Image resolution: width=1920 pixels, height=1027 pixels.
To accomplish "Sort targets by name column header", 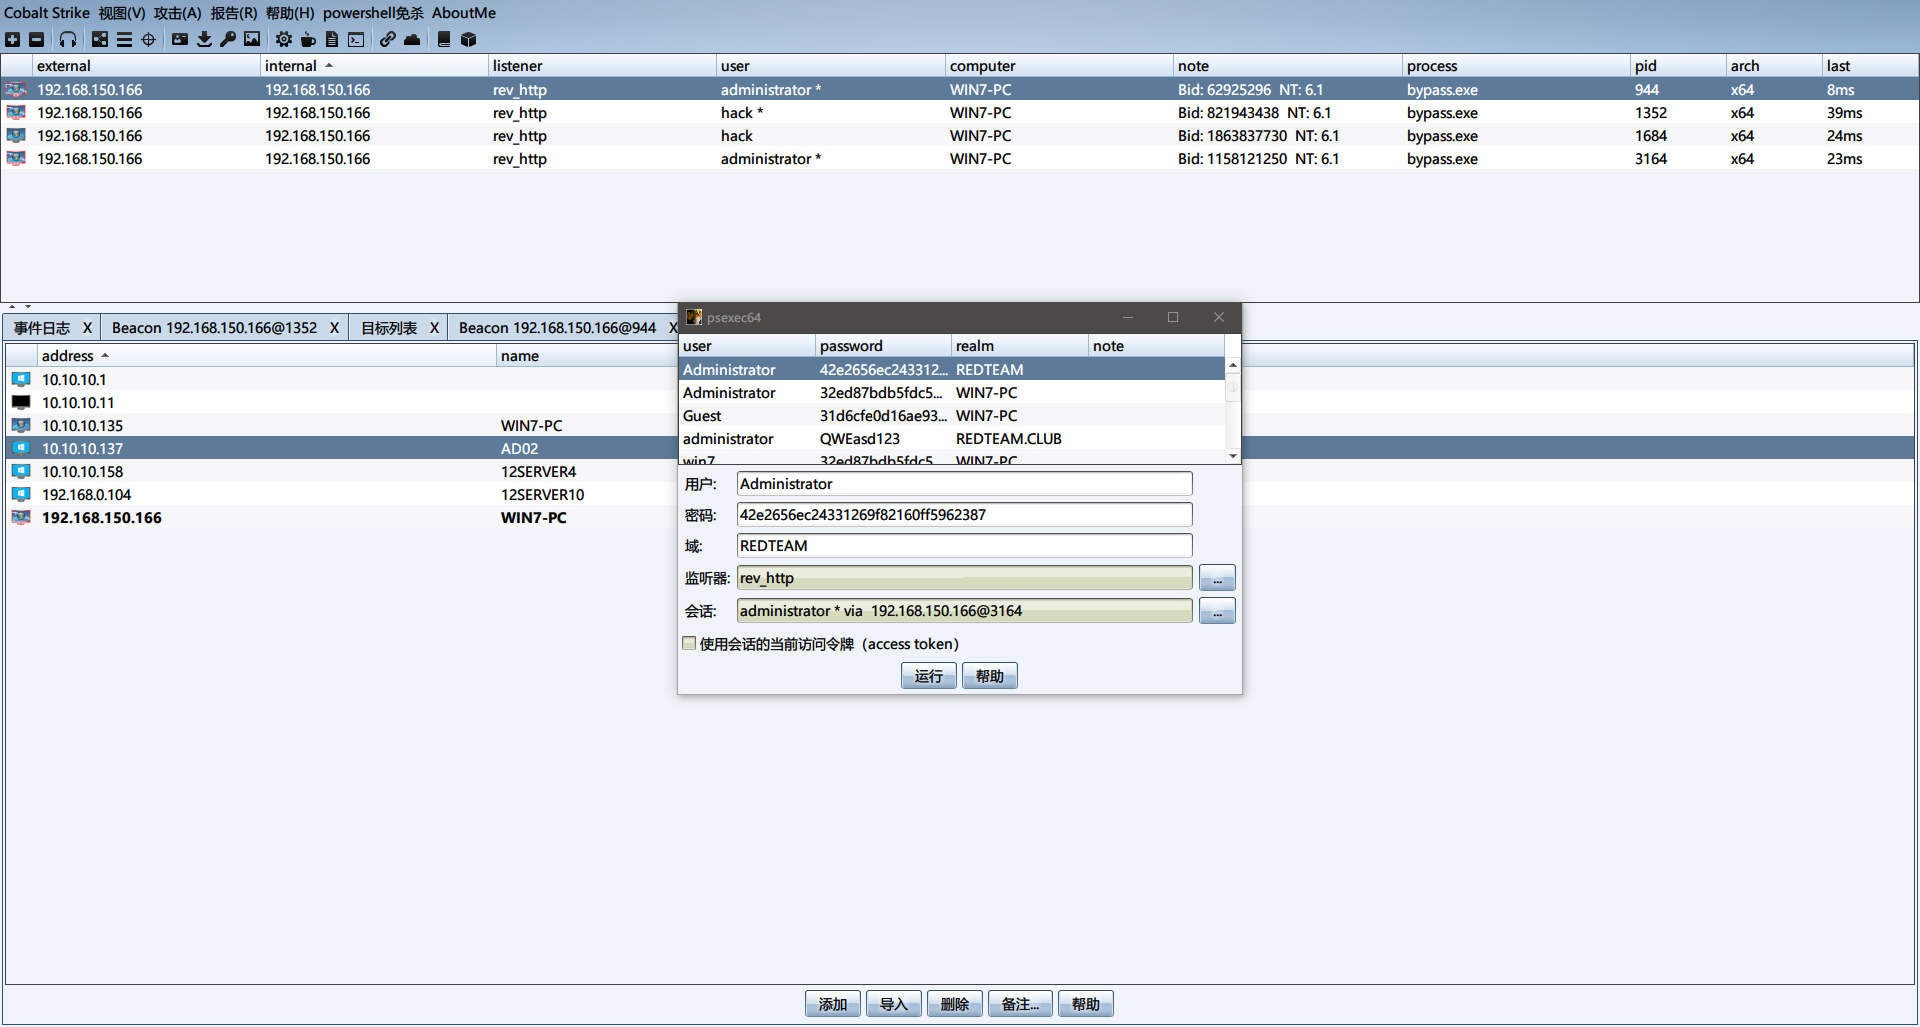I will pos(587,356).
